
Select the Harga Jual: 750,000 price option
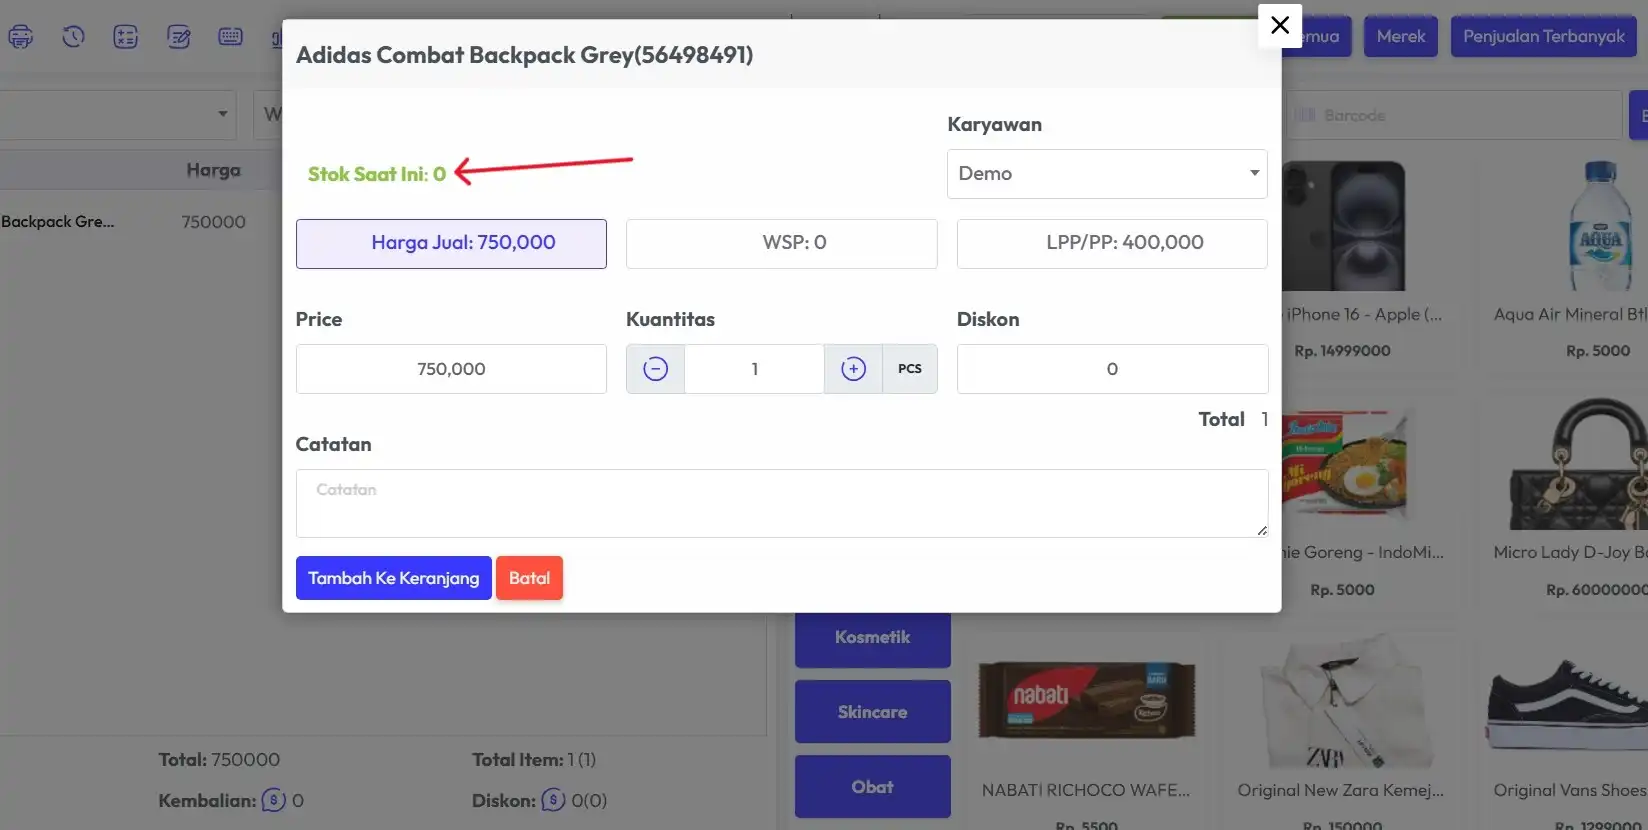click(x=451, y=243)
